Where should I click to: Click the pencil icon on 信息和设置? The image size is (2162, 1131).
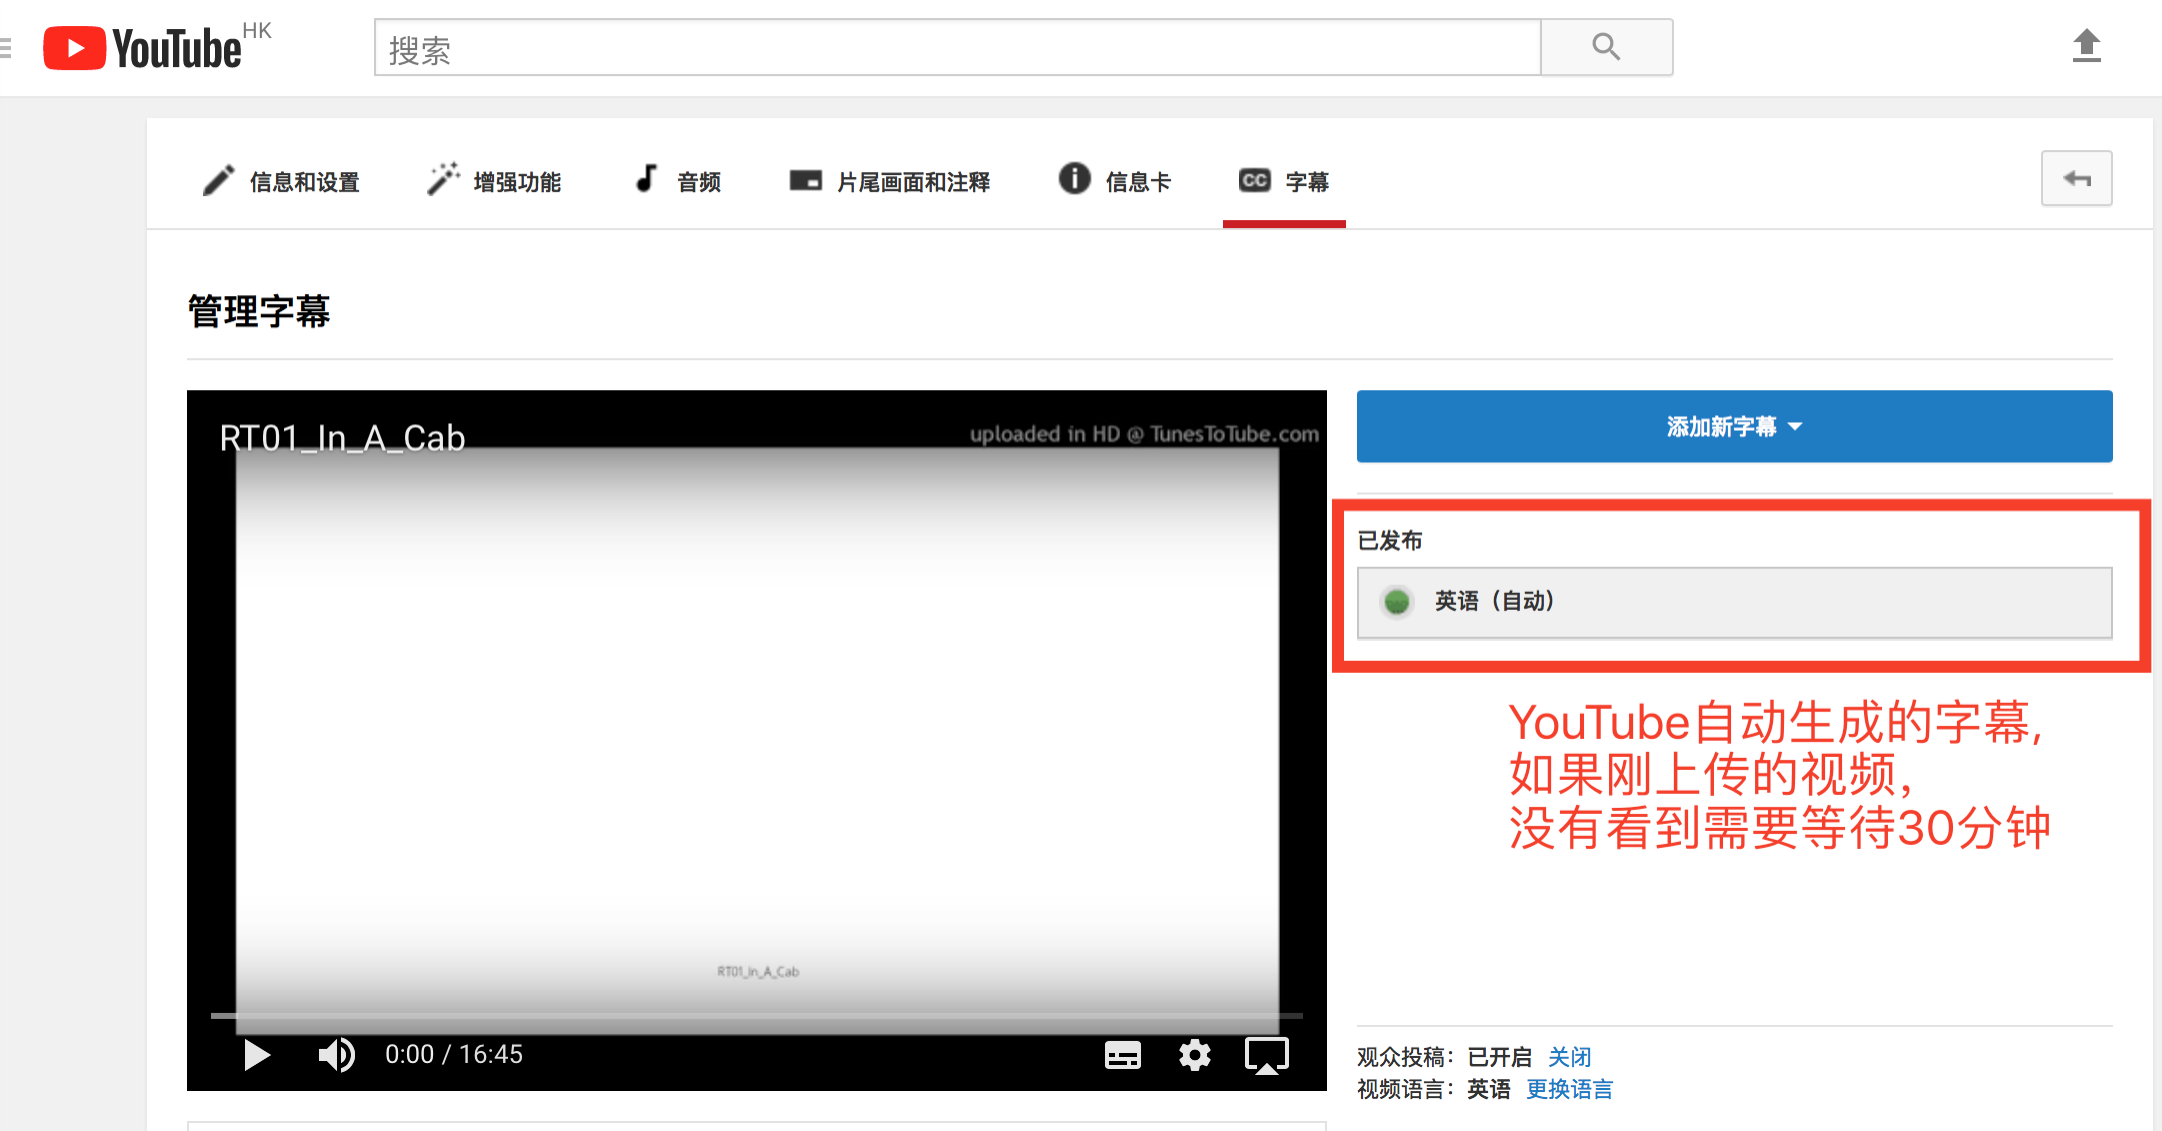(218, 180)
